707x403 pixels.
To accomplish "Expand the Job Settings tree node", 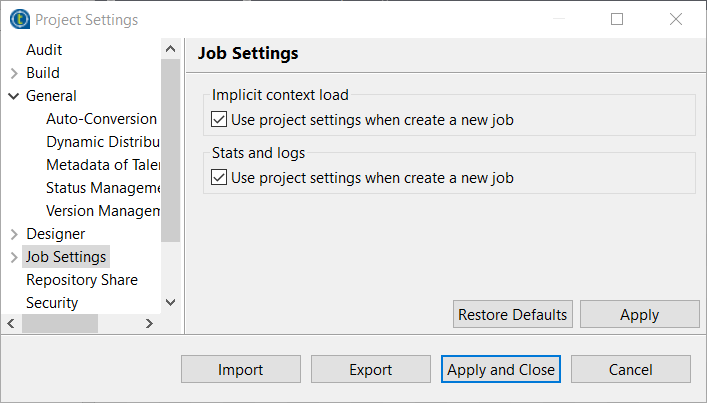I will point(14,257).
